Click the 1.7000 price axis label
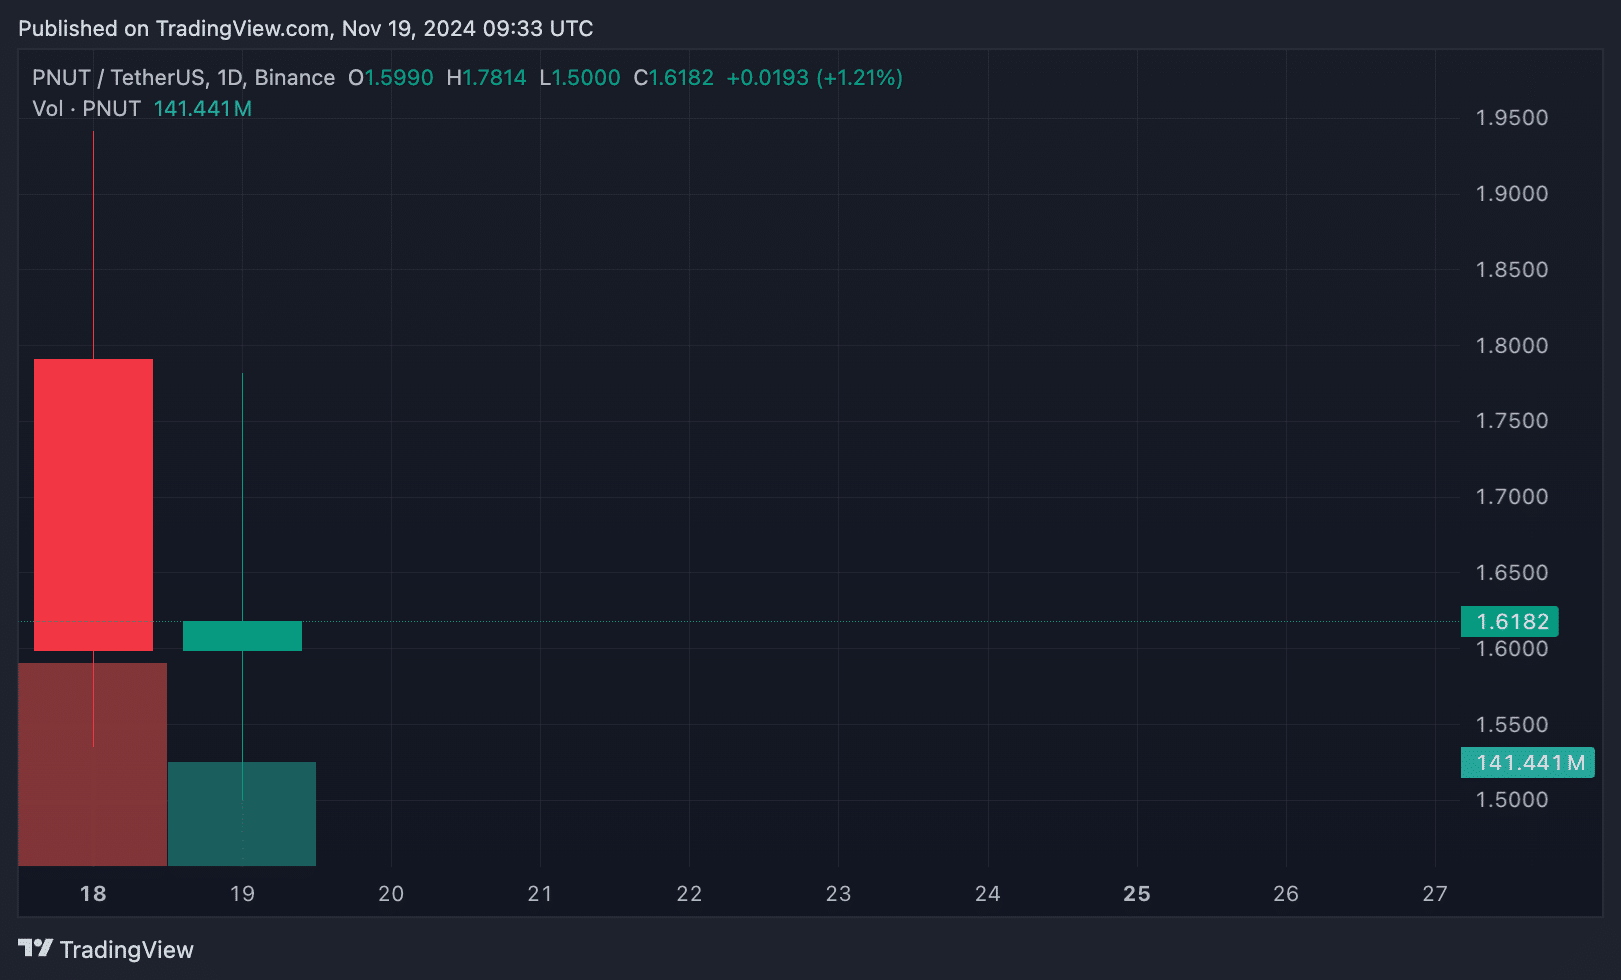This screenshot has height=980, width=1621. coord(1511,497)
